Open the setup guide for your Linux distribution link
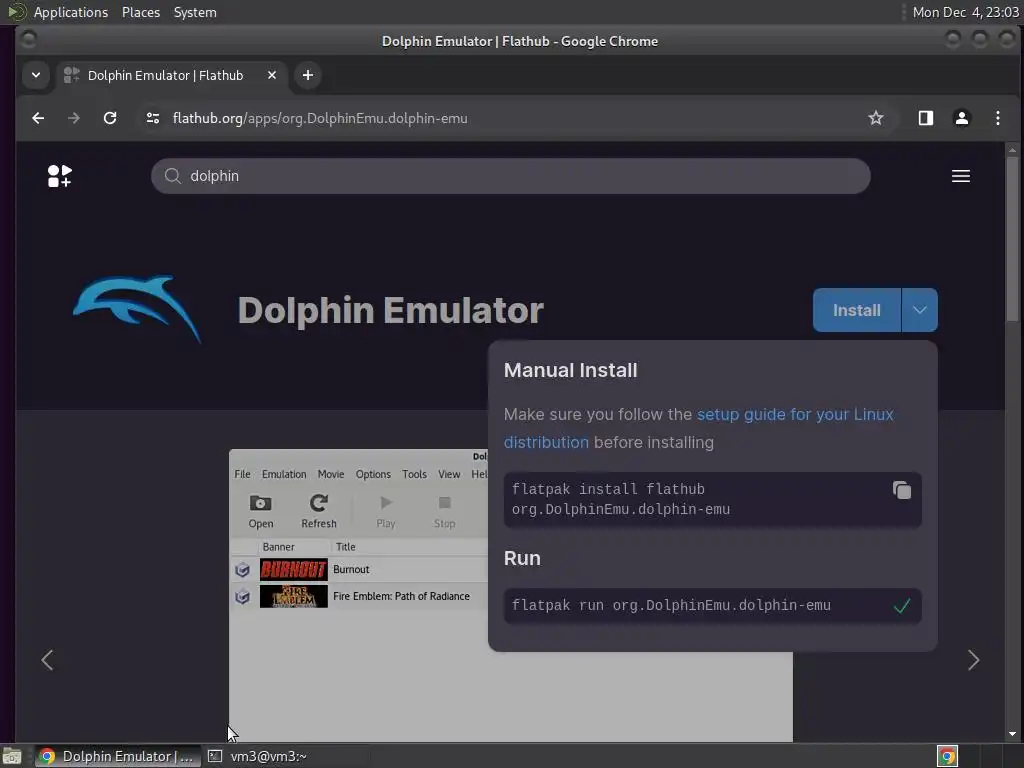1024x768 pixels. (699, 428)
